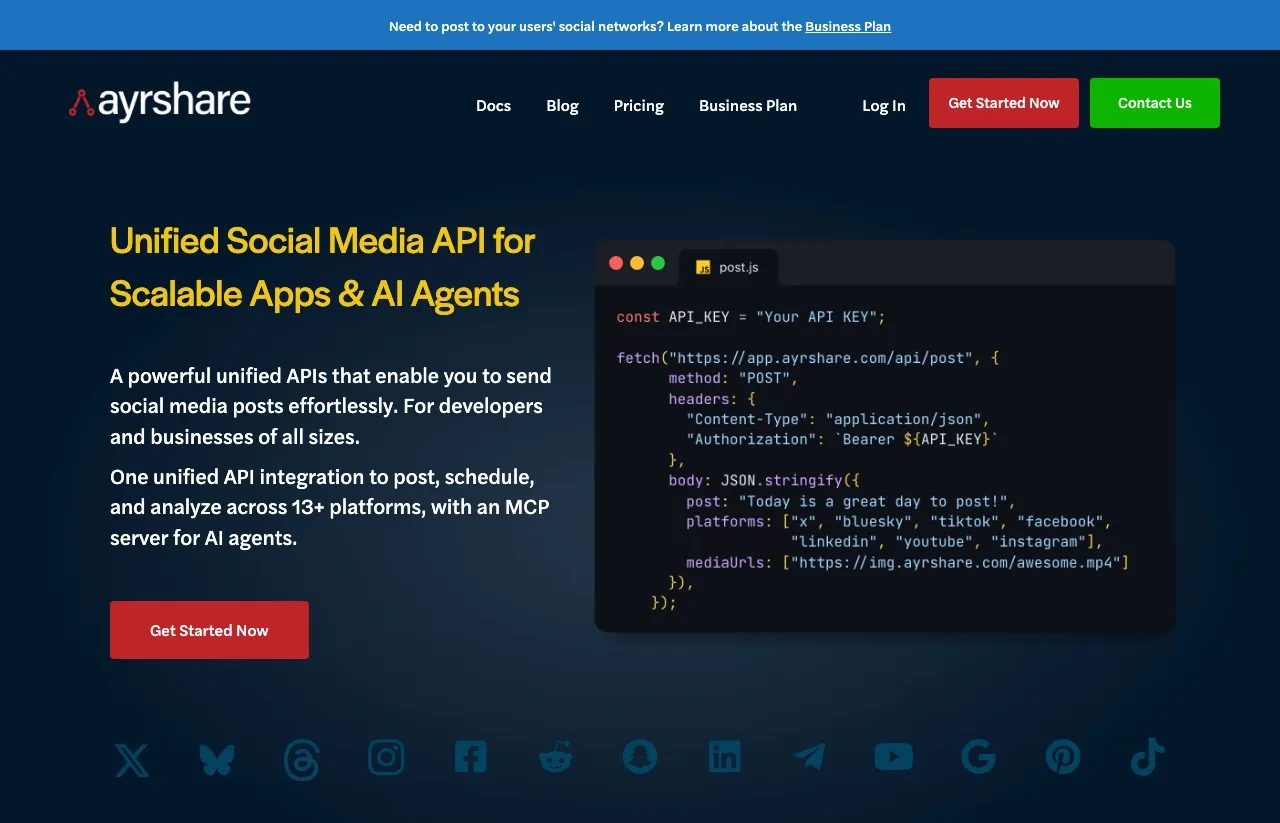Viewport: 1280px width, 823px height.
Task: Open the Business Plan nav item
Action: point(748,105)
